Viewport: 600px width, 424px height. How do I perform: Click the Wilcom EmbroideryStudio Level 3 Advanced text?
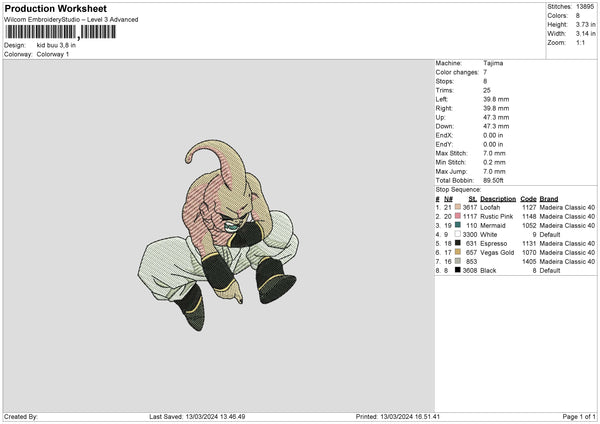tap(71, 20)
